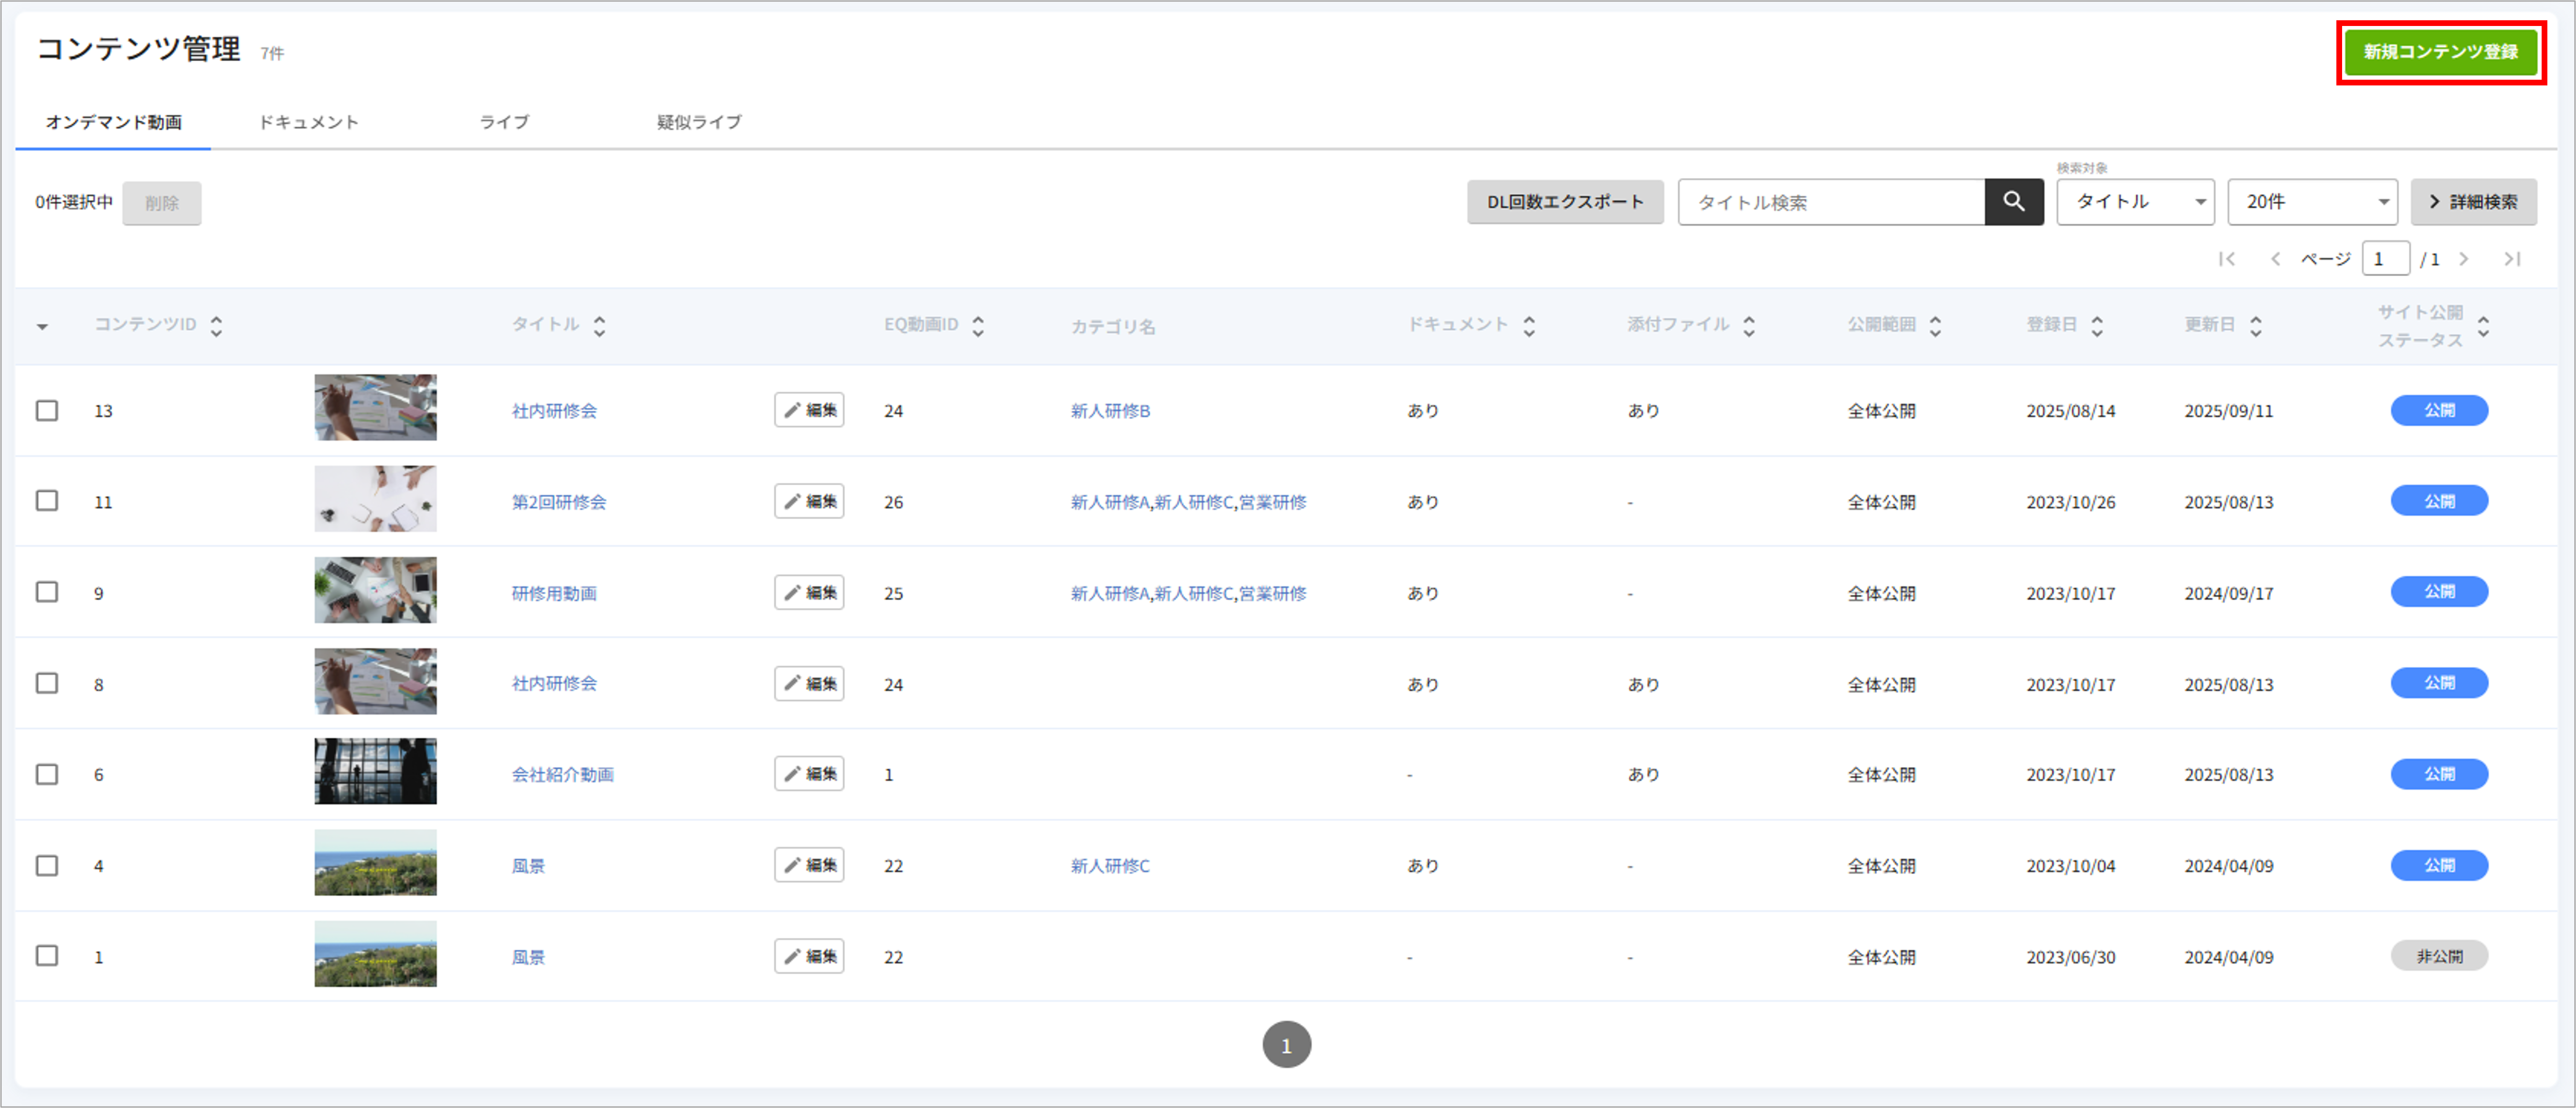2576x1108 pixels.
Task: Edit content ID 1 with 編集 button
Action: 809,956
